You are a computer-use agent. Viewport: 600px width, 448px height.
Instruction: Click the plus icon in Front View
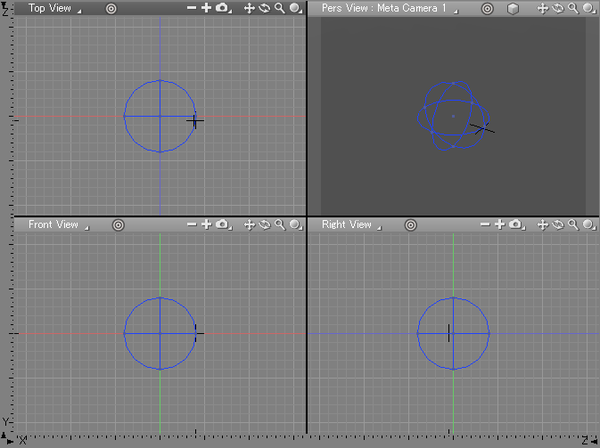206,224
